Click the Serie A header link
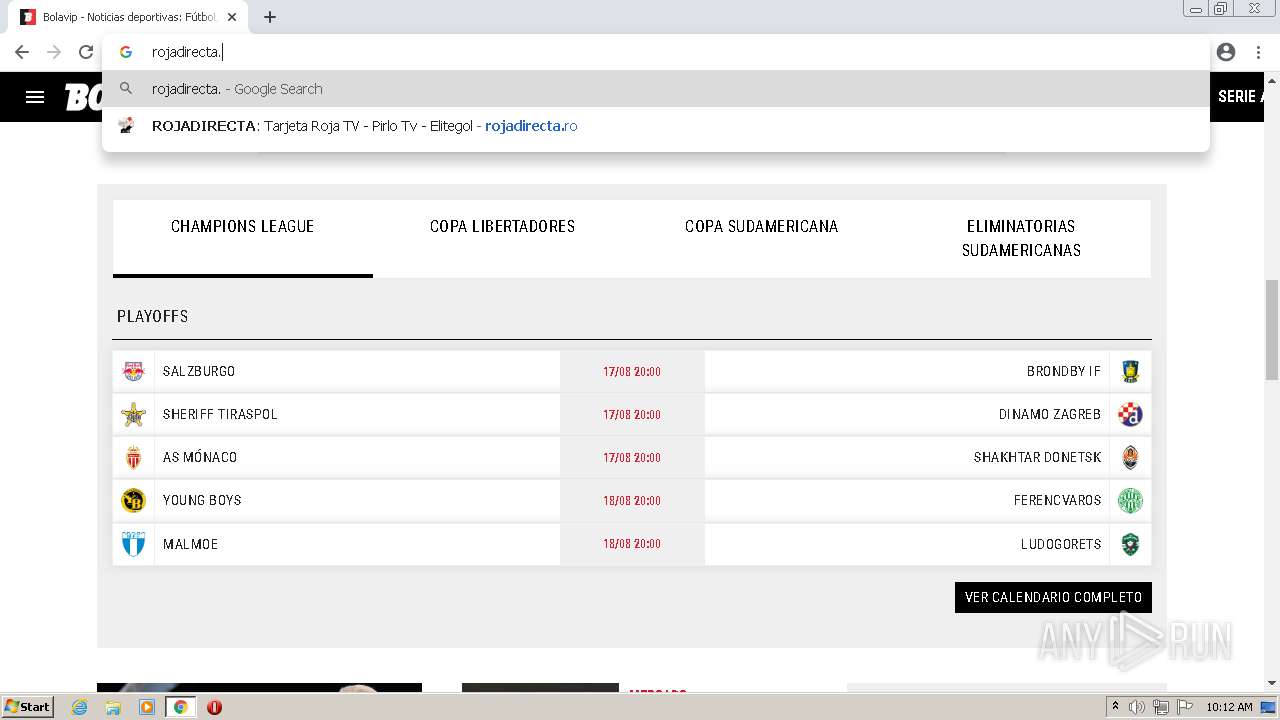1280x720 pixels. coord(1240,97)
